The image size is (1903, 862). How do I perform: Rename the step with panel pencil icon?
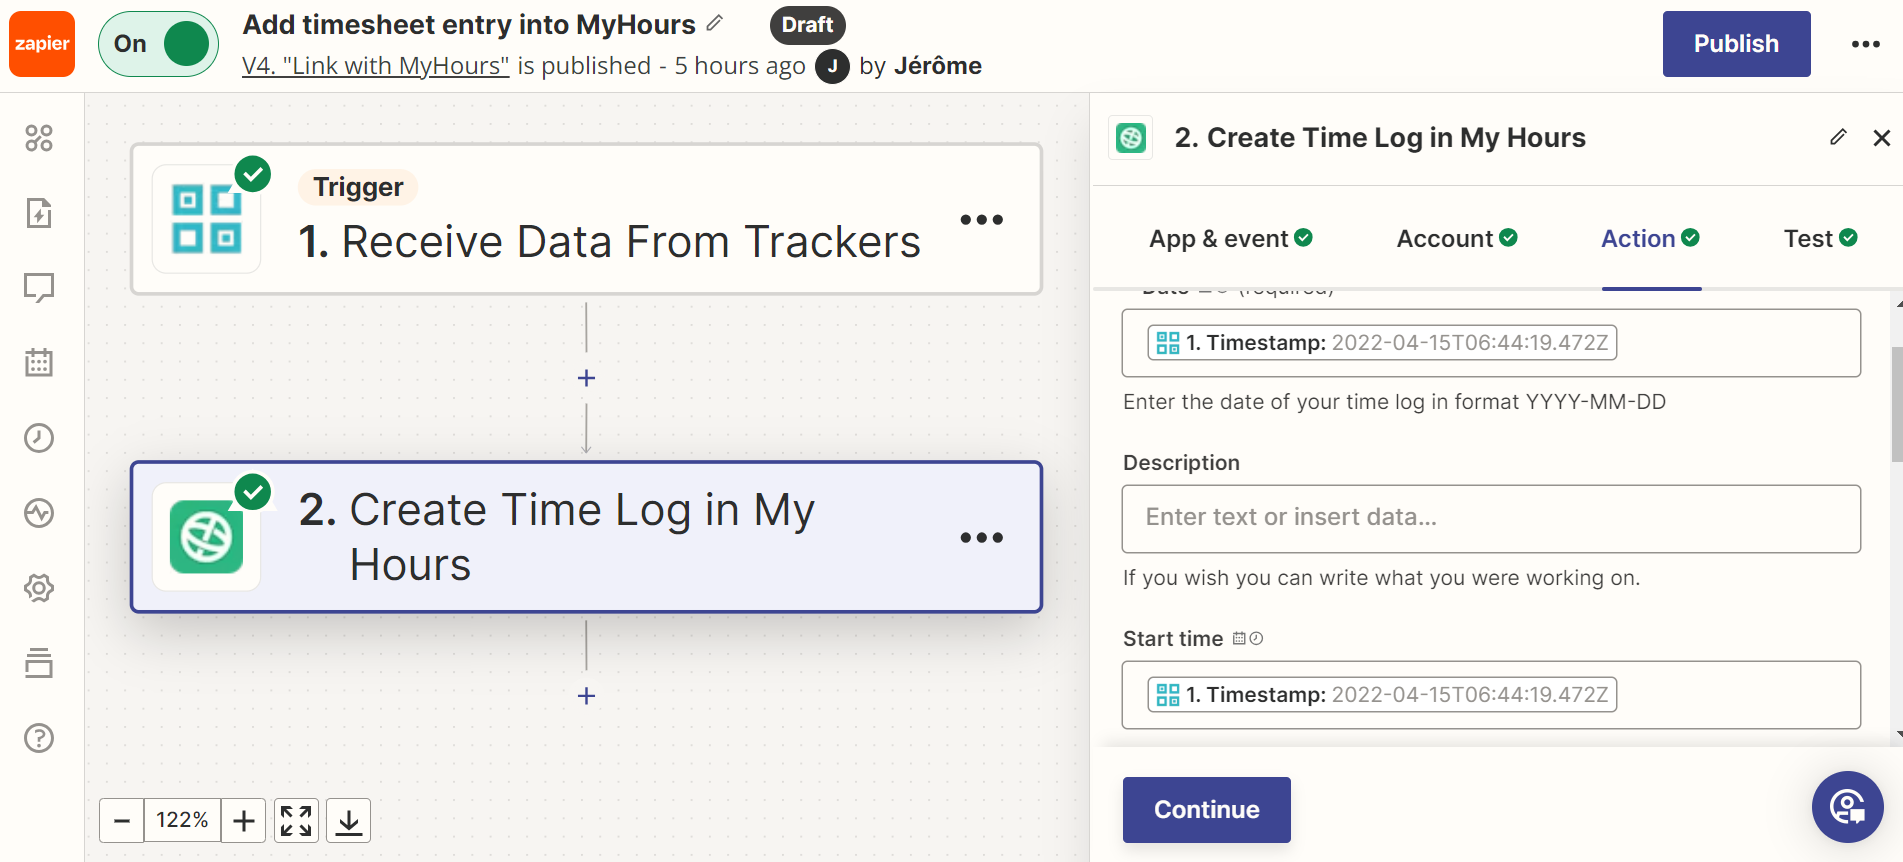pos(1838,137)
